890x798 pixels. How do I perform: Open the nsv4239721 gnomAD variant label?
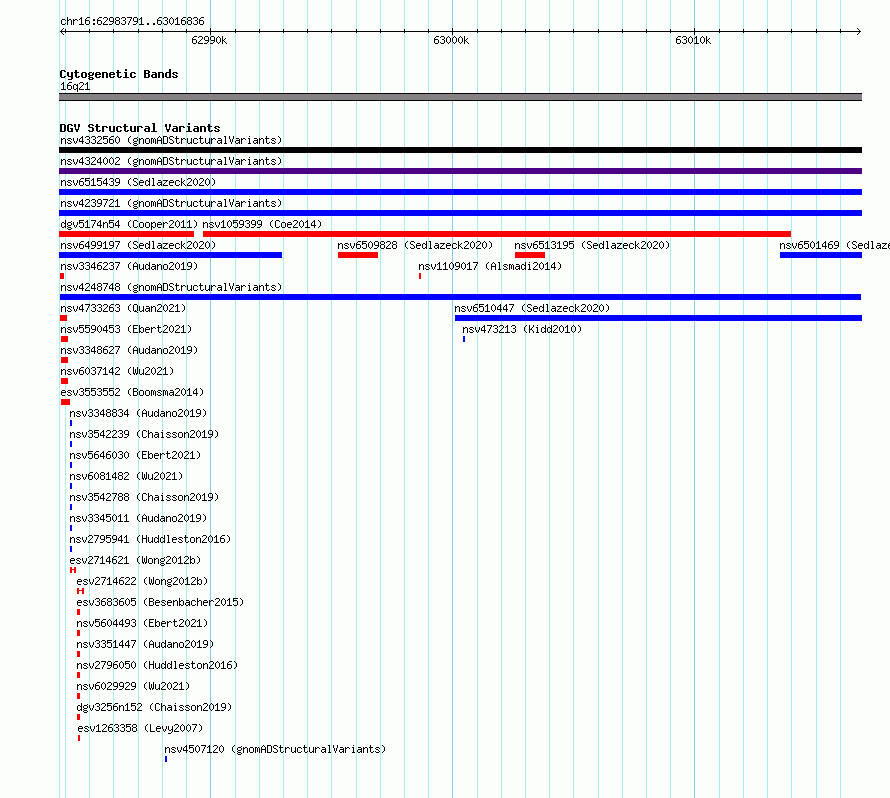171,203
